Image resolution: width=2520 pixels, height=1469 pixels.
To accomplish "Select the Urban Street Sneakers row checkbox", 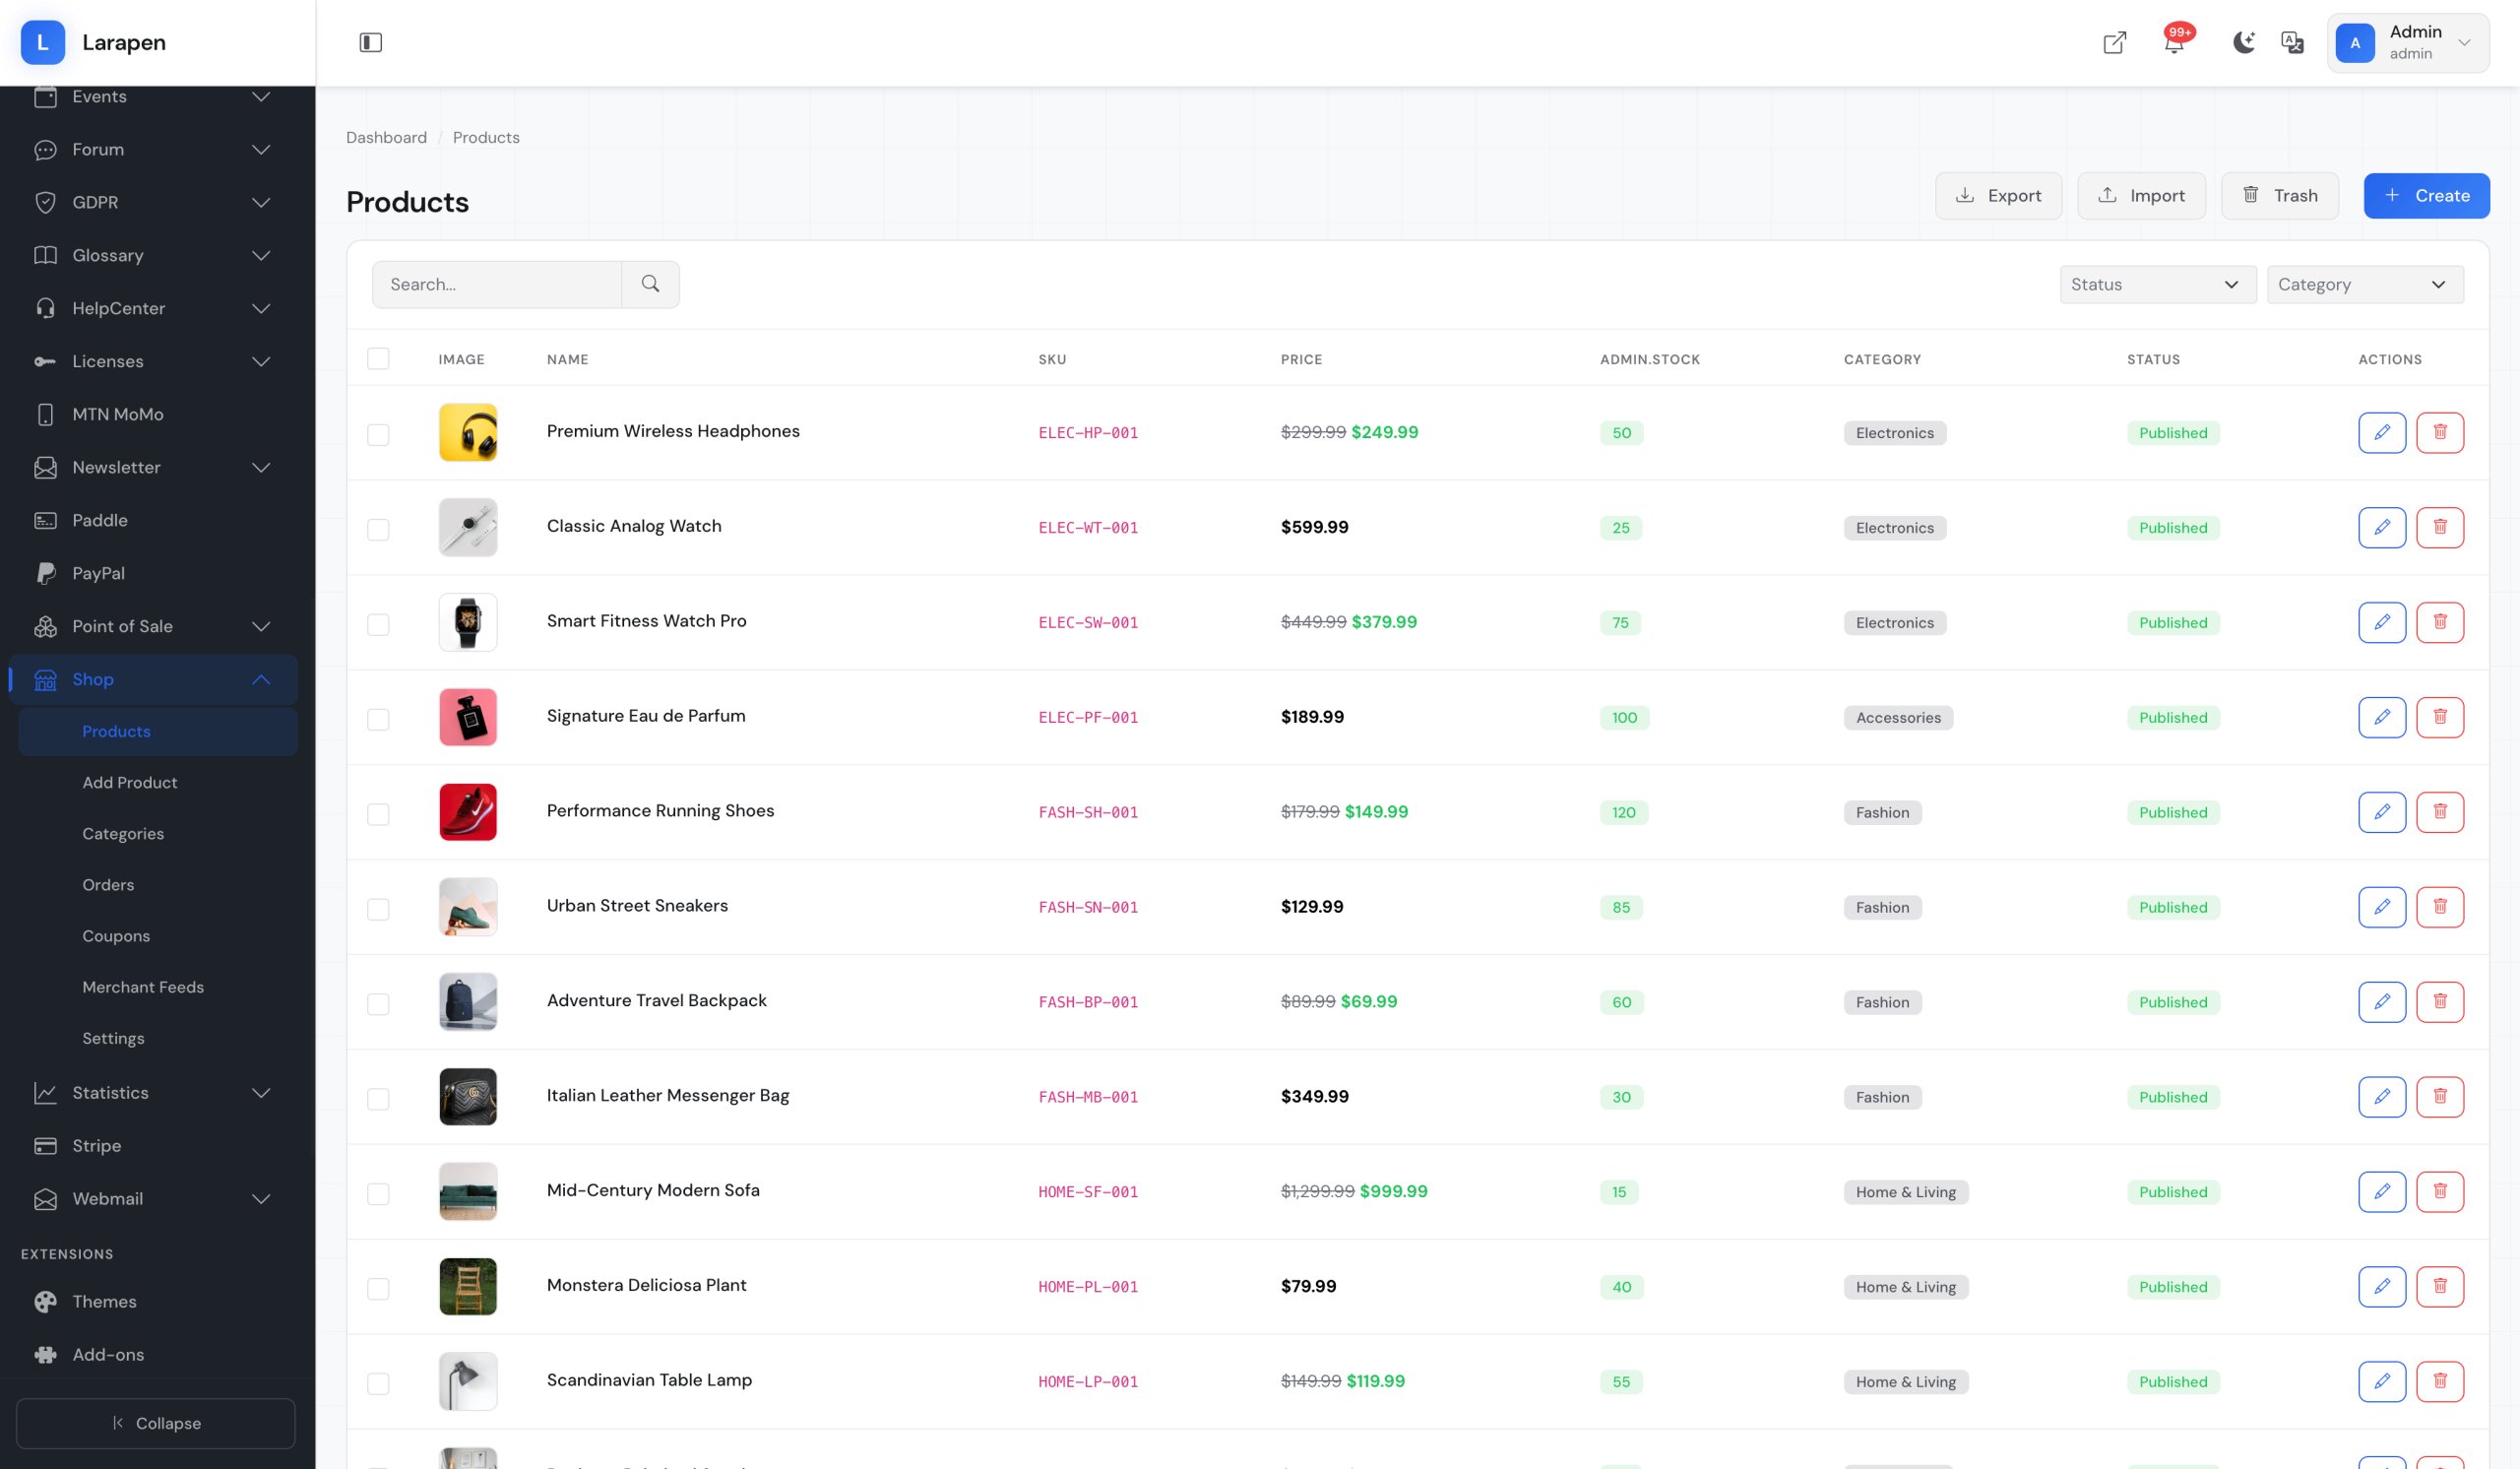I will point(378,908).
